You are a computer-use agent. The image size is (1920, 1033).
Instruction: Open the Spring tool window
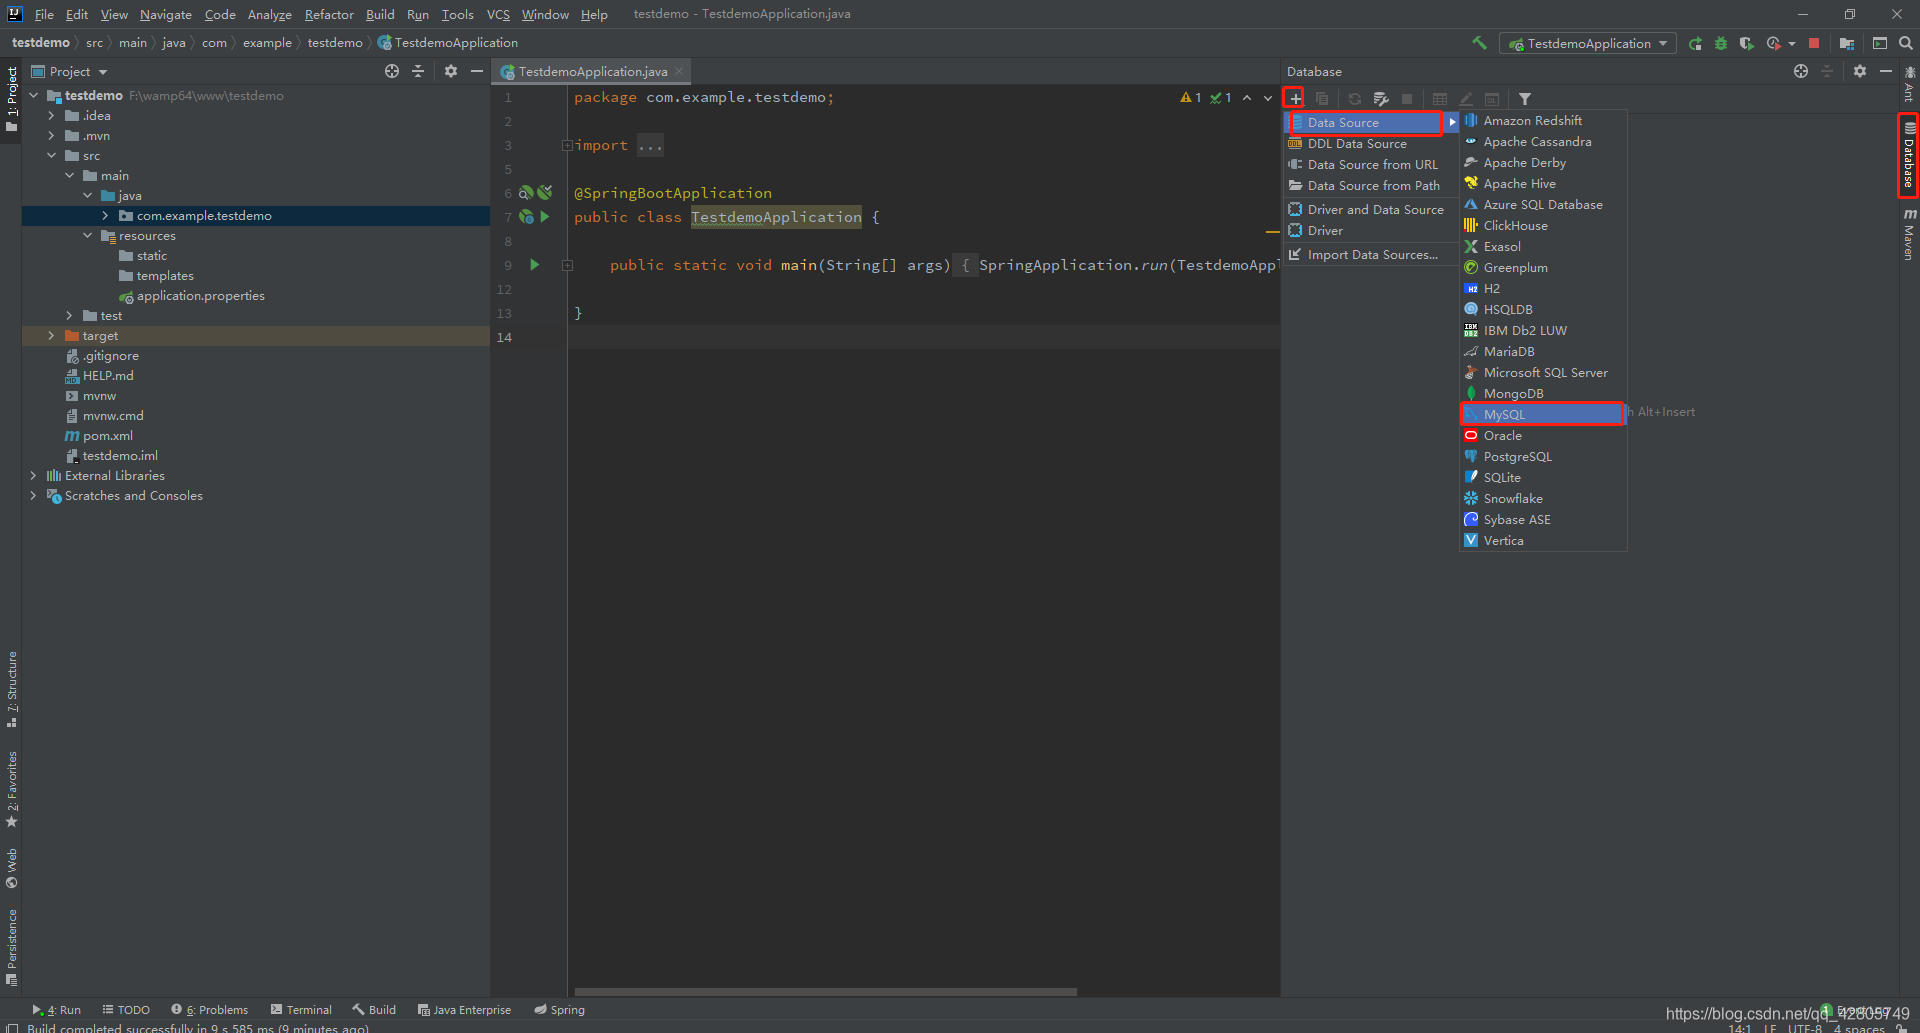(559, 1010)
